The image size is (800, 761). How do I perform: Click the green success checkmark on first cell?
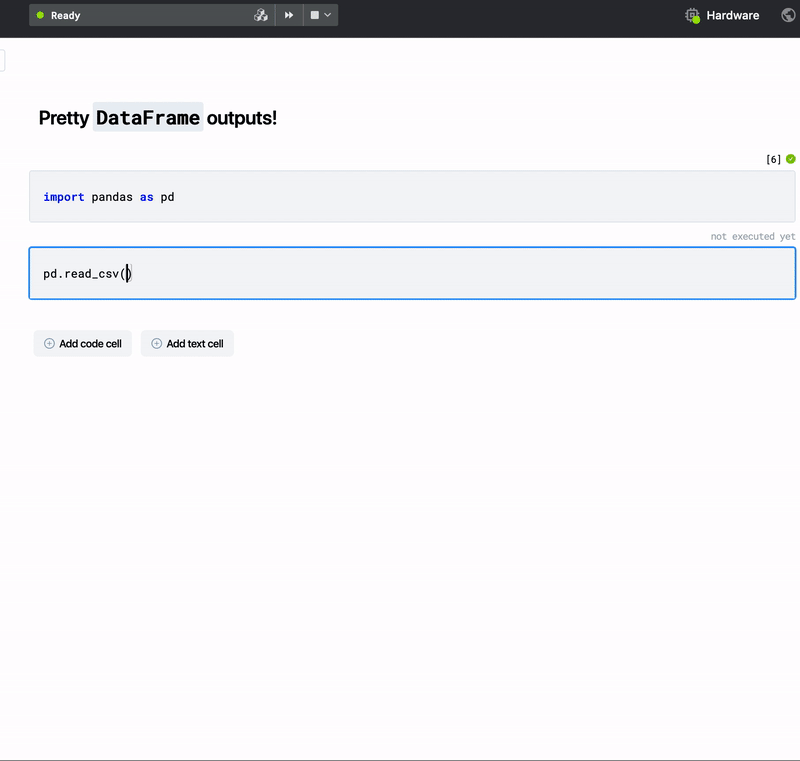[x=791, y=159]
